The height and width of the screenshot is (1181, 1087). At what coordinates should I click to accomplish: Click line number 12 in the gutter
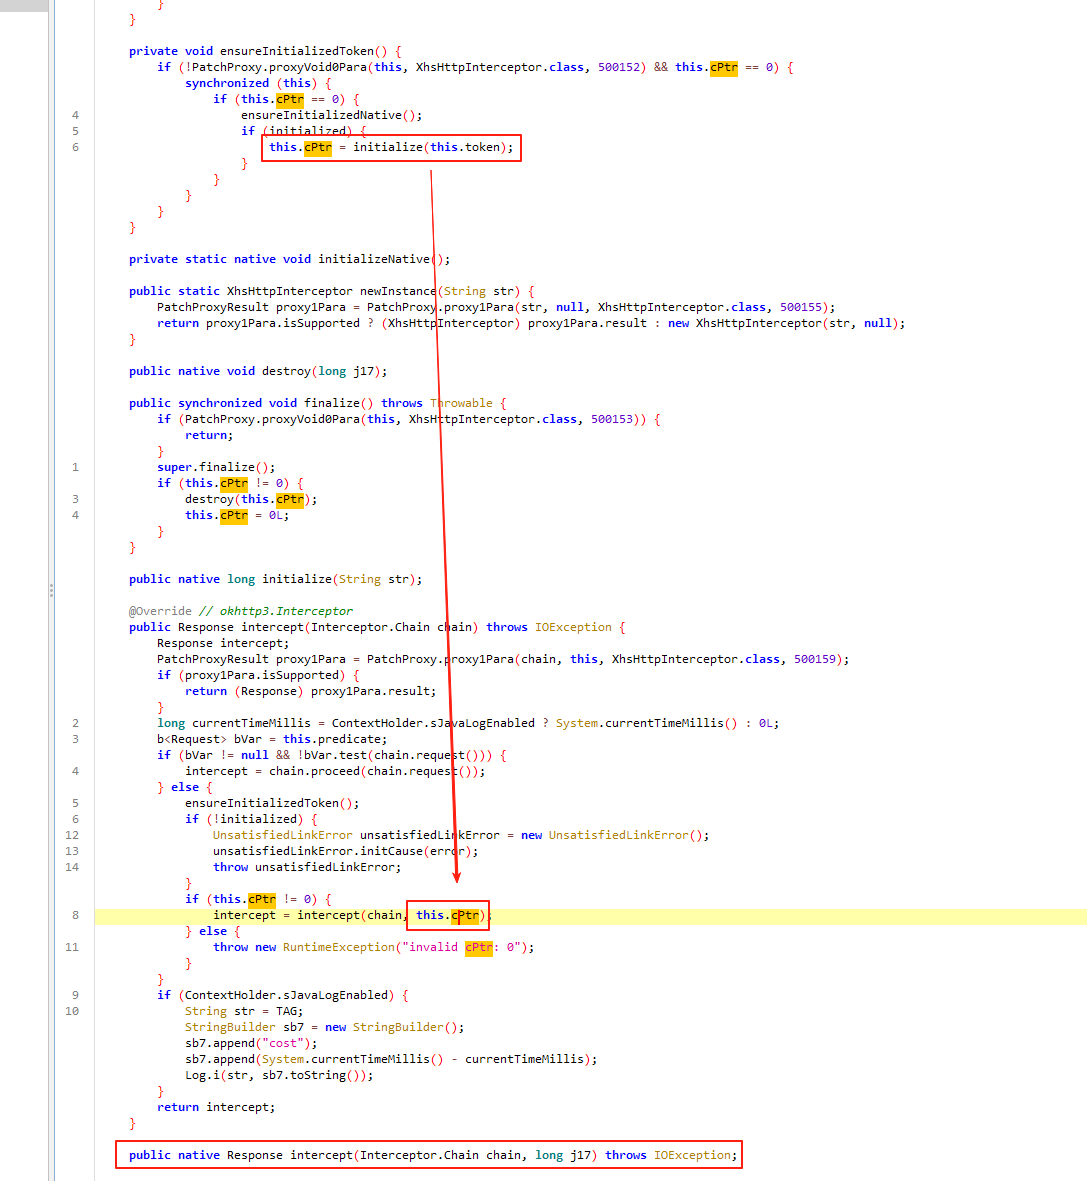click(72, 835)
